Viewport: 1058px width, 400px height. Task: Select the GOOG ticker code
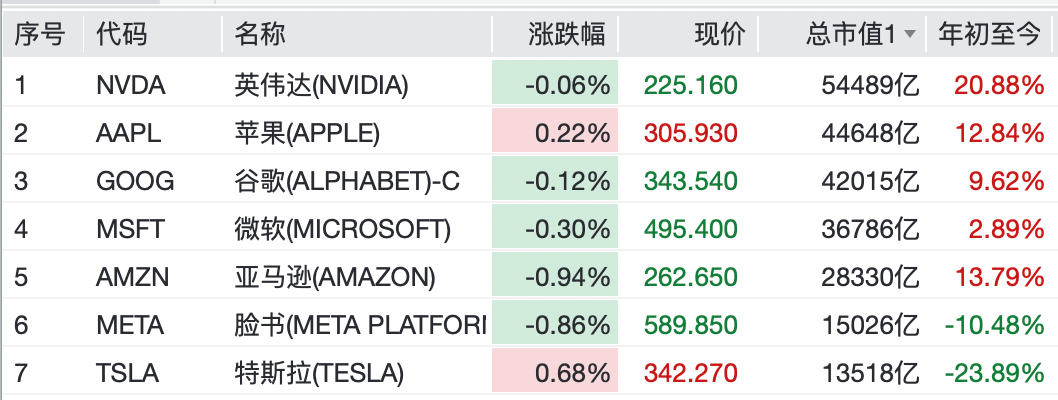click(x=135, y=181)
